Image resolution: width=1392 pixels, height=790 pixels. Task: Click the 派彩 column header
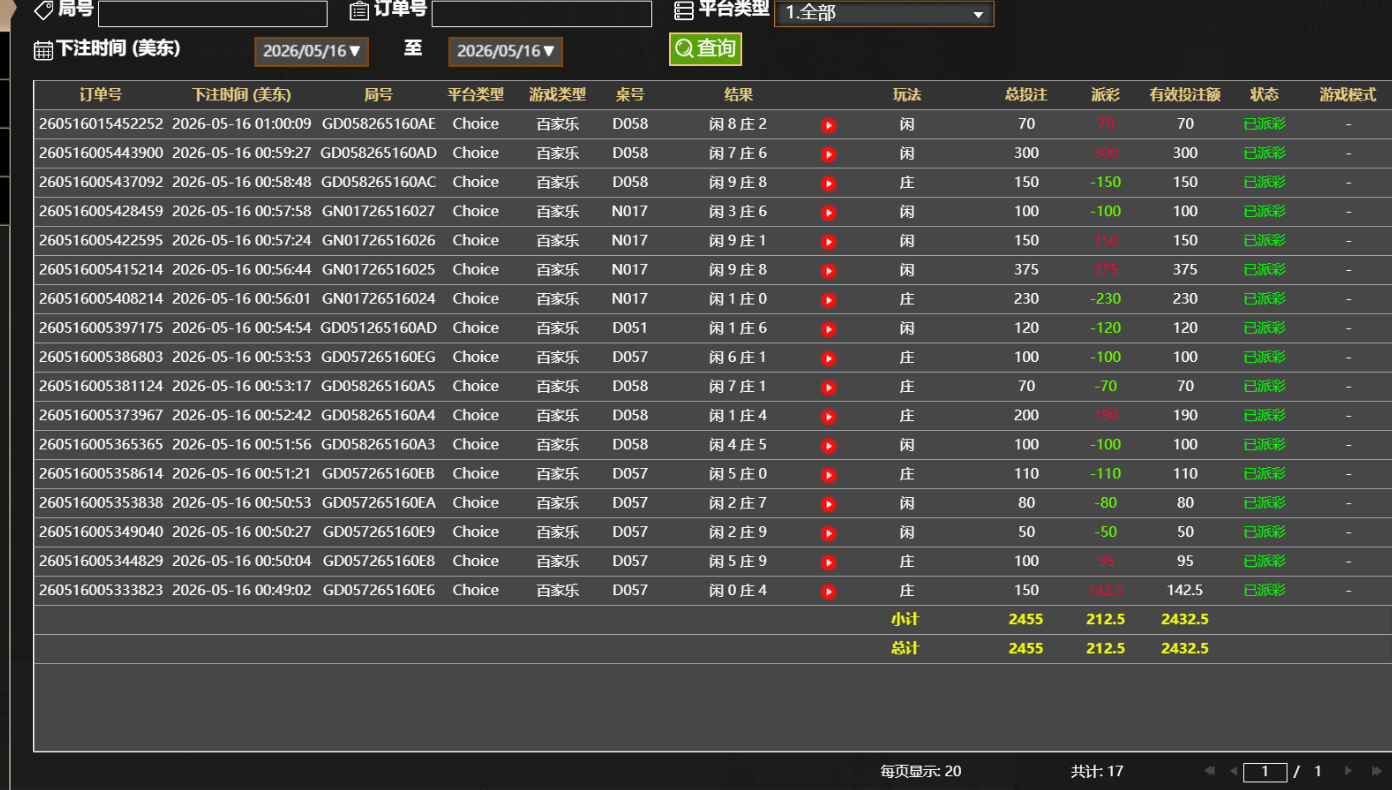click(1105, 95)
